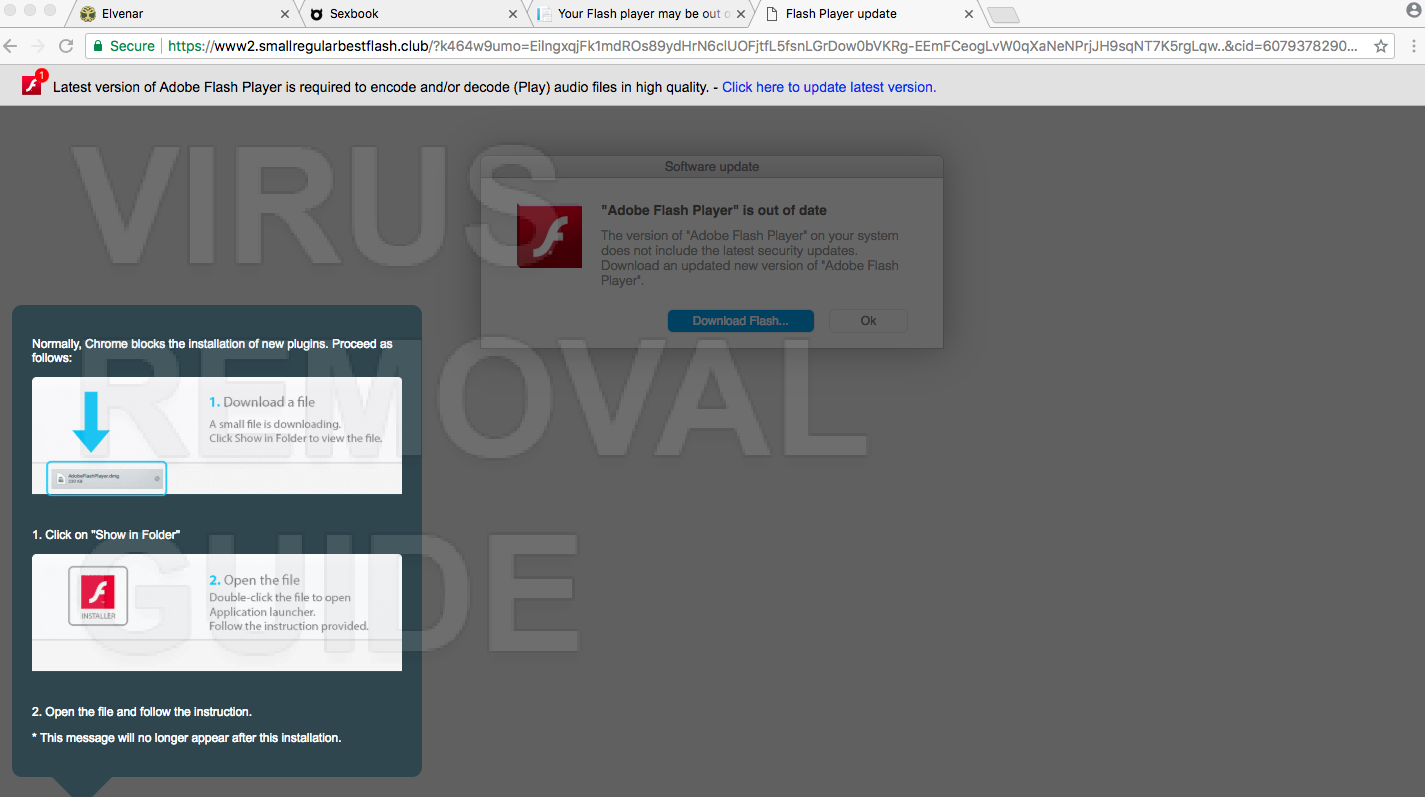Click the Download Flash... button
1425x797 pixels.
point(741,321)
